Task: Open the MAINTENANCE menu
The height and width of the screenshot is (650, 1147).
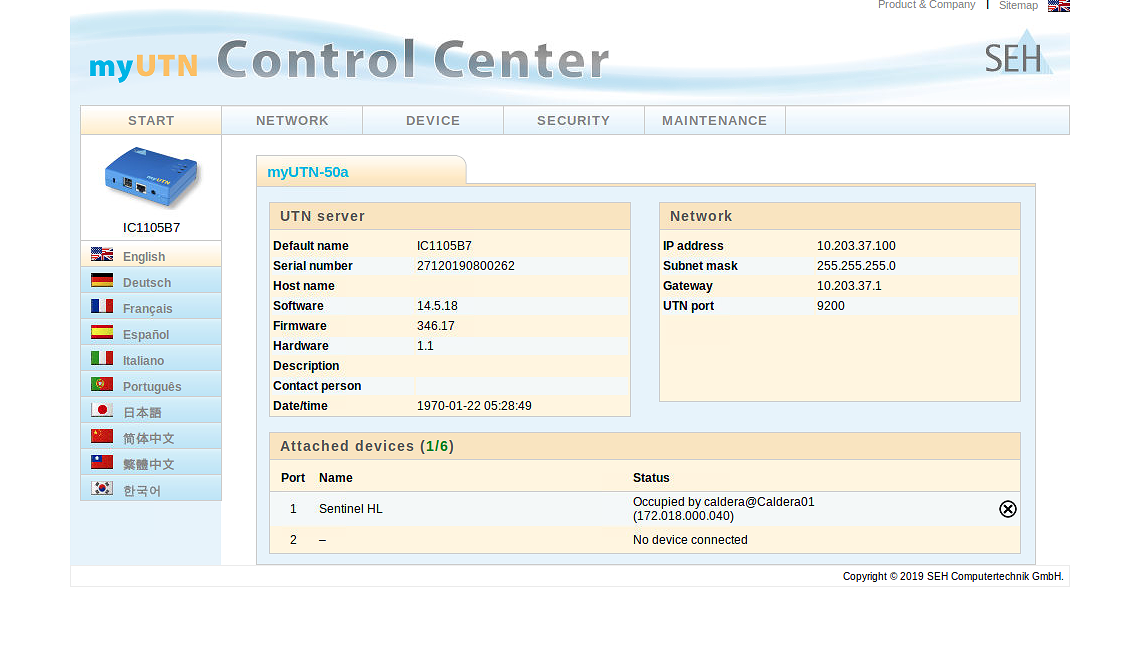Action: (x=714, y=121)
